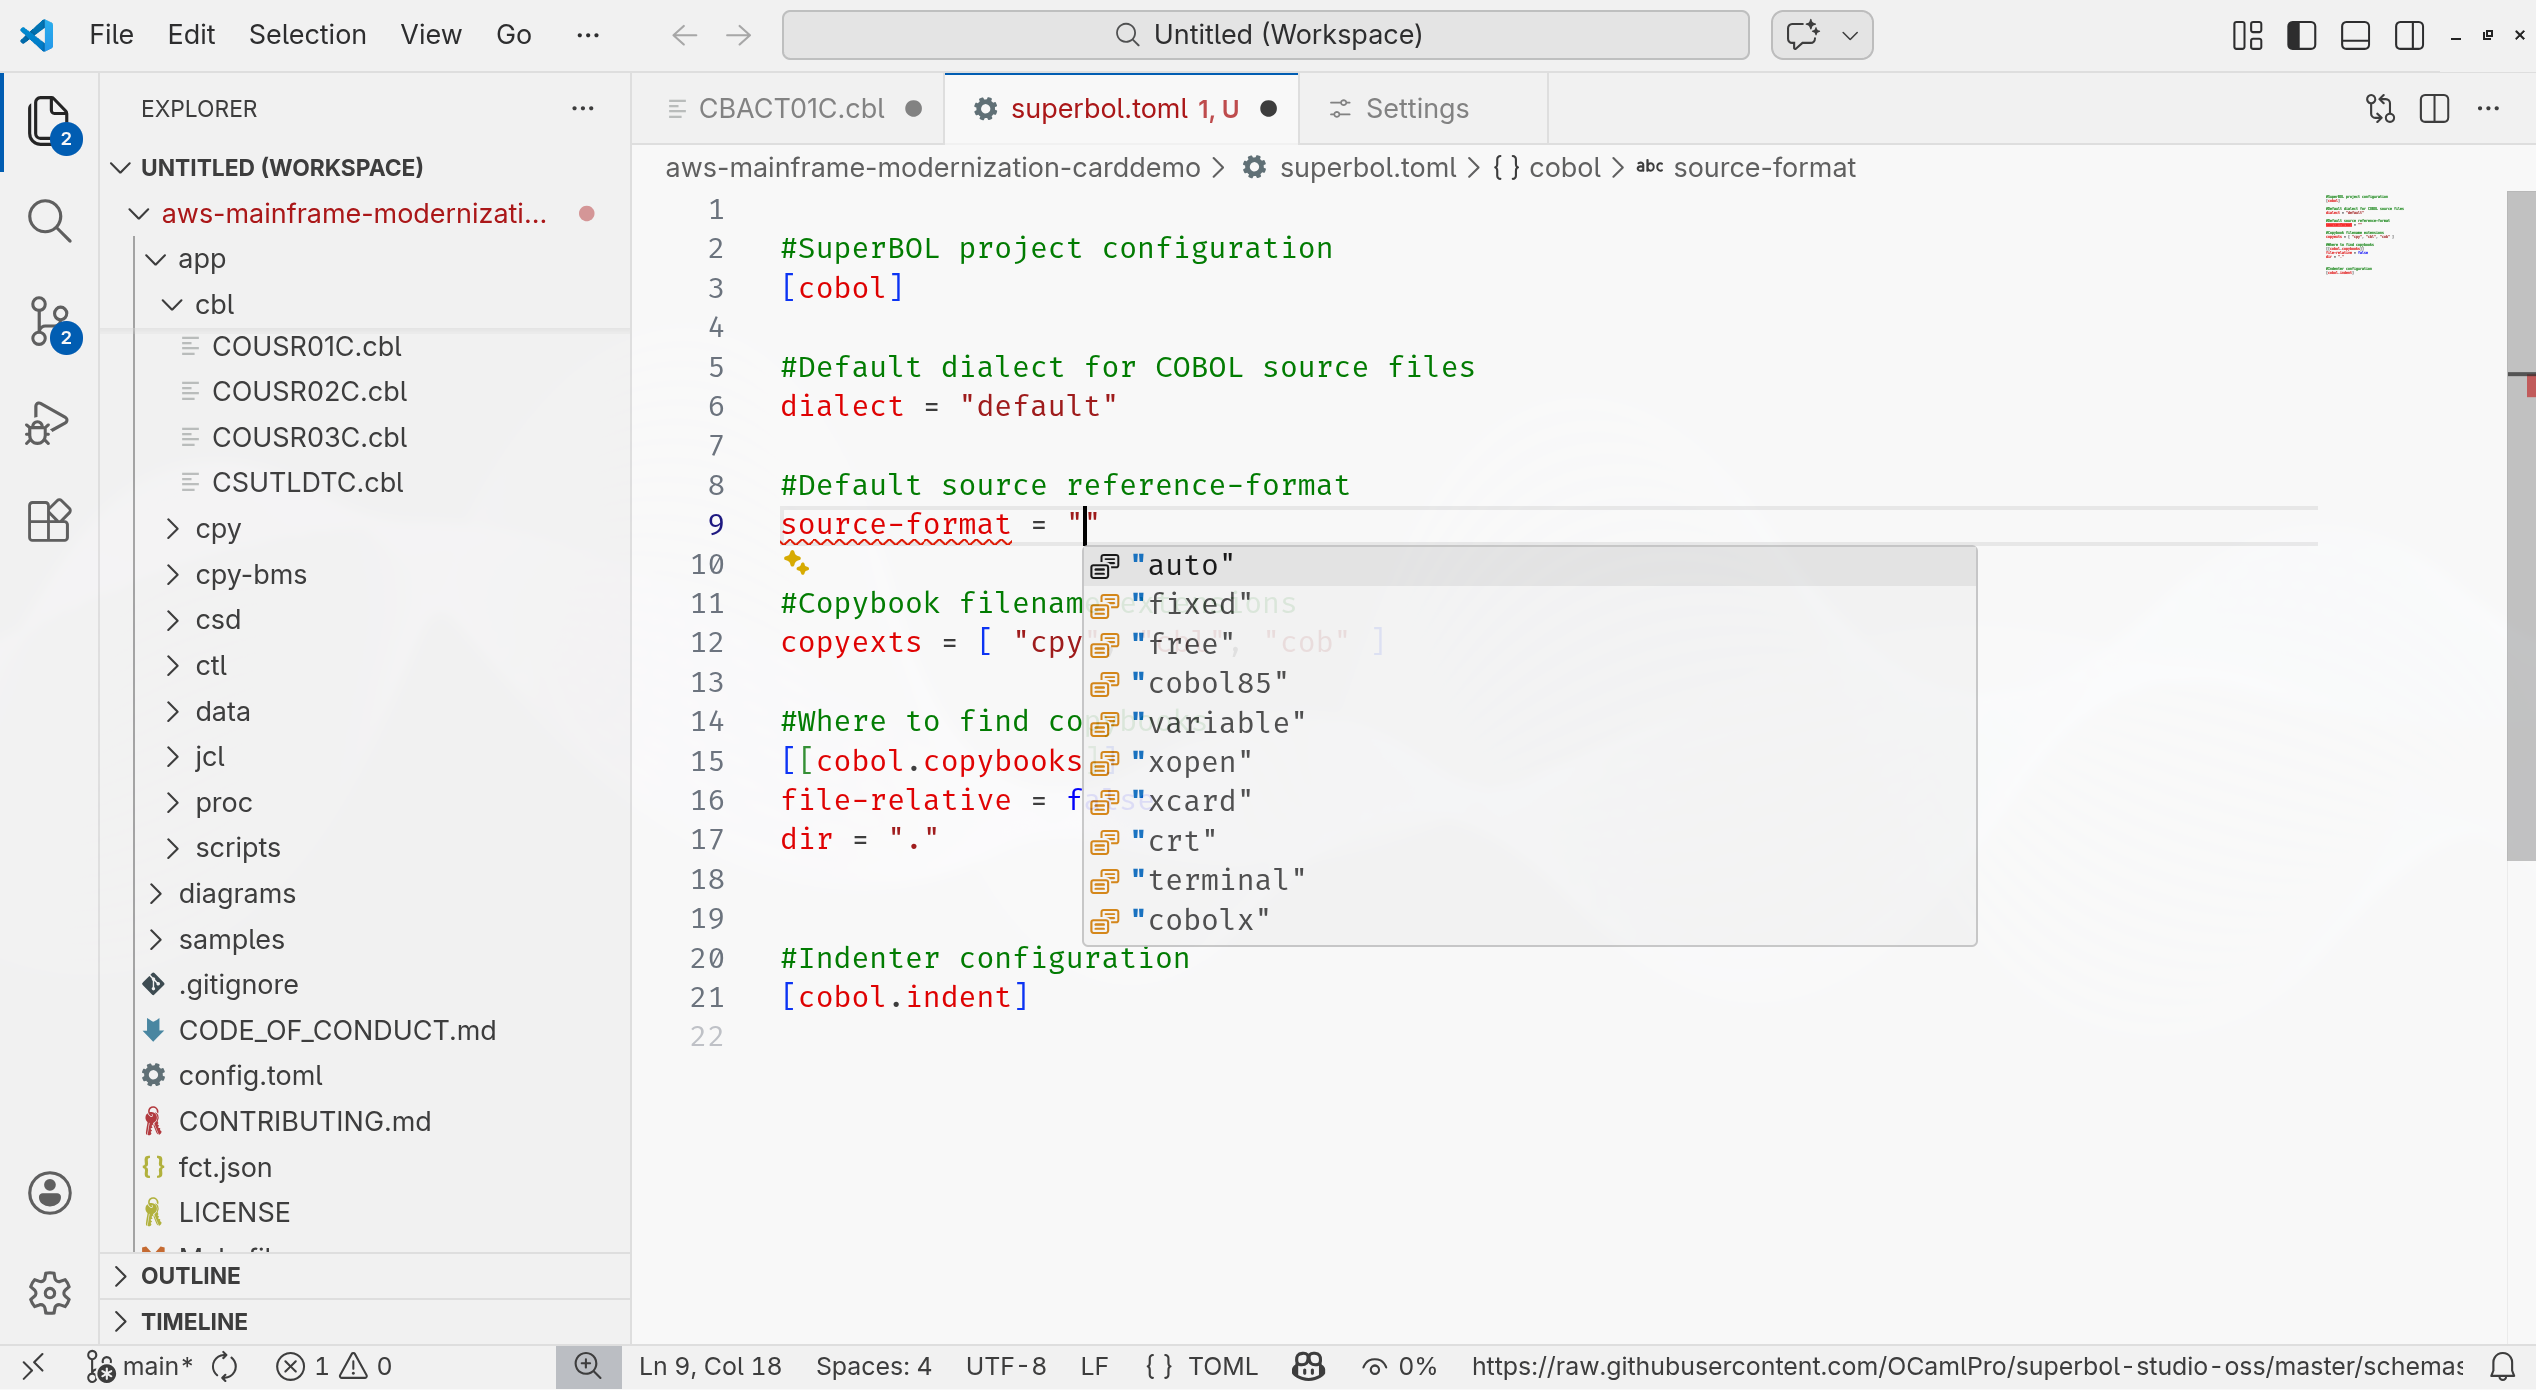
Task: Open editor More Actions menu
Action: (2488, 108)
